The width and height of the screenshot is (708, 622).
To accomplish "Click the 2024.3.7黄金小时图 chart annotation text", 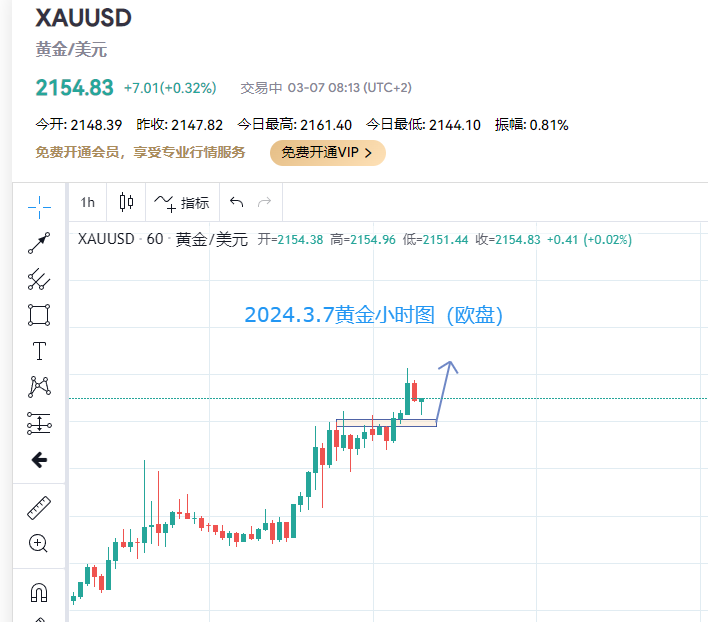I will [373, 315].
